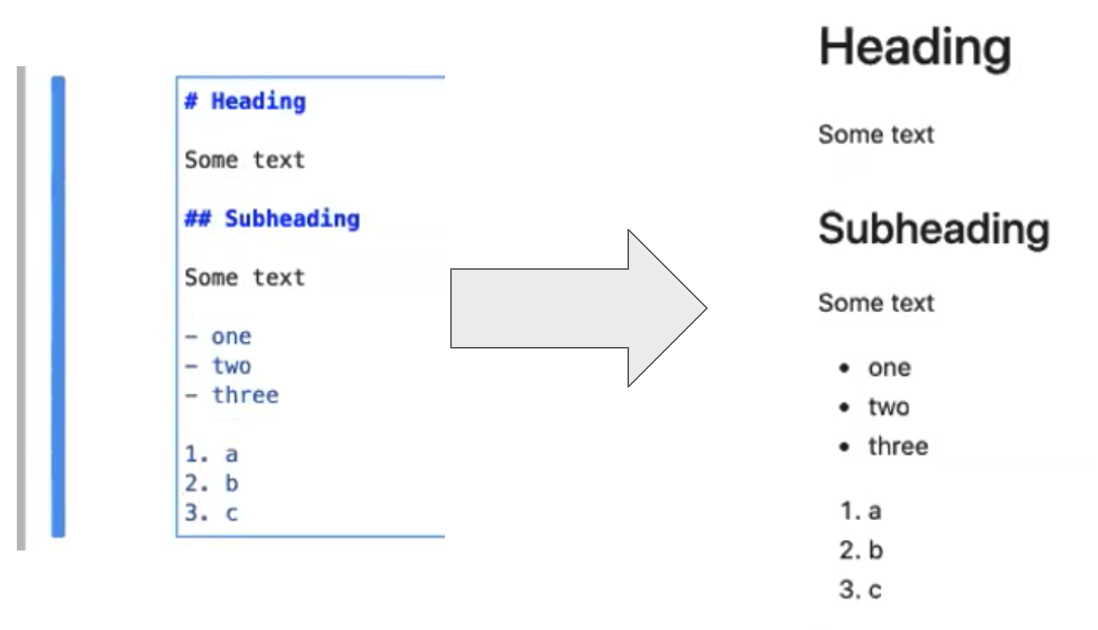Click the rendered bullet item 'one'
The width and height of the screenshot is (1098, 630).
pos(889,368)
